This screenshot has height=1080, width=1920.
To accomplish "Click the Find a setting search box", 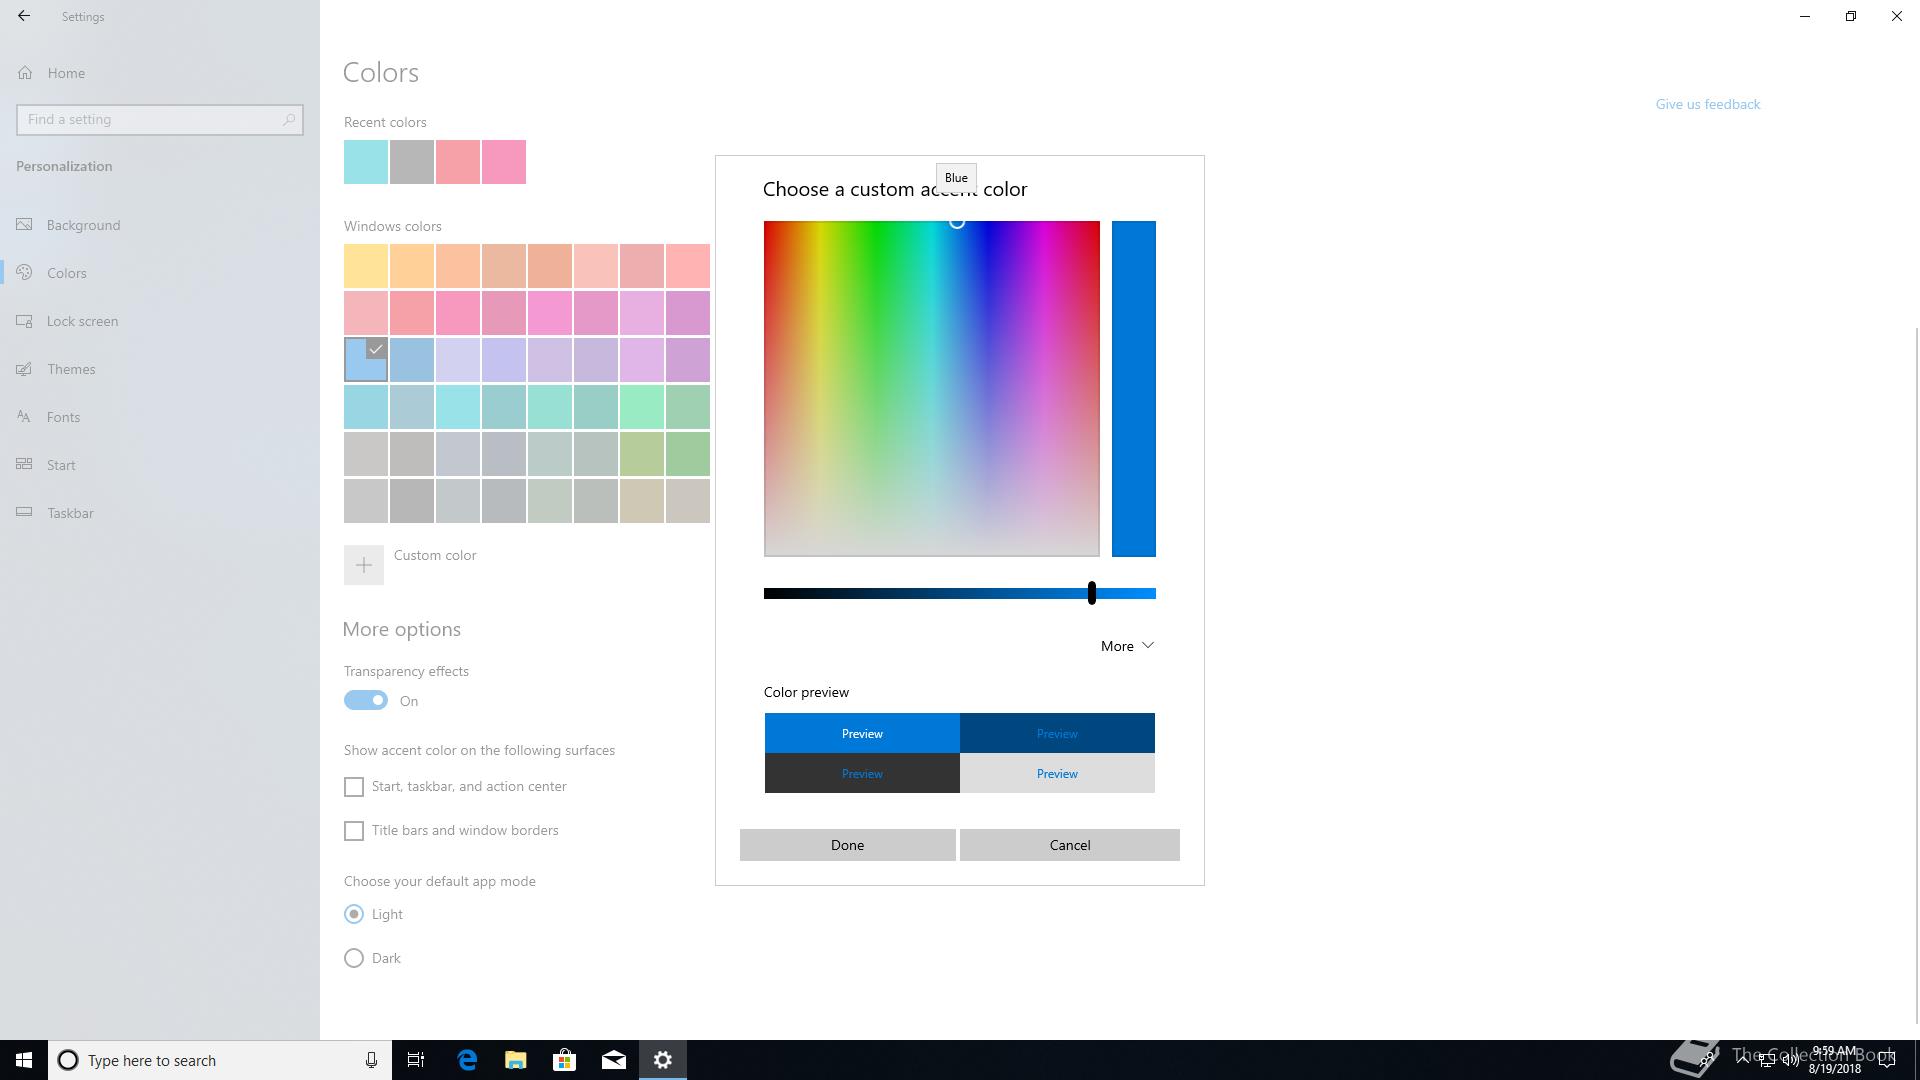I will [150, 120].
